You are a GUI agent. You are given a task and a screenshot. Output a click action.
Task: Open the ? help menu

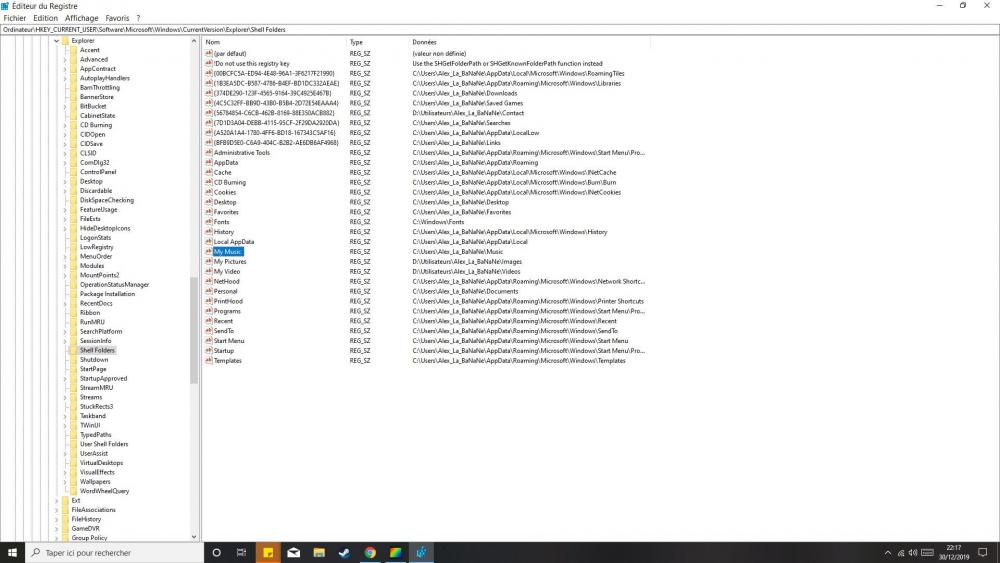point(138,18)
